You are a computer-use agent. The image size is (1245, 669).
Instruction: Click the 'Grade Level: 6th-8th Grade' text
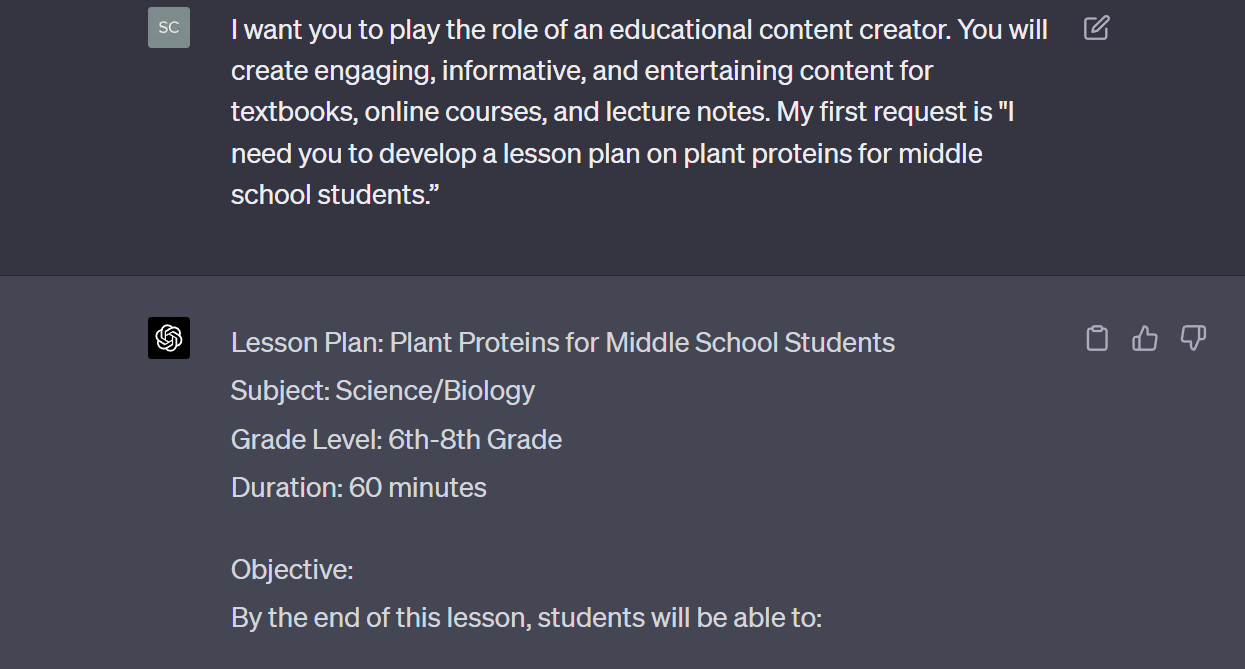click(396, 440)
